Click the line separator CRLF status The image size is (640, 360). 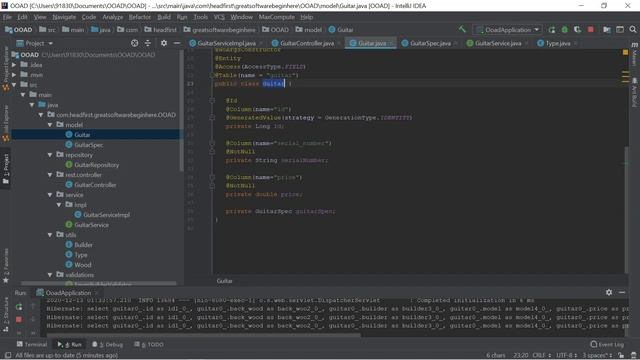coord(541,355)
